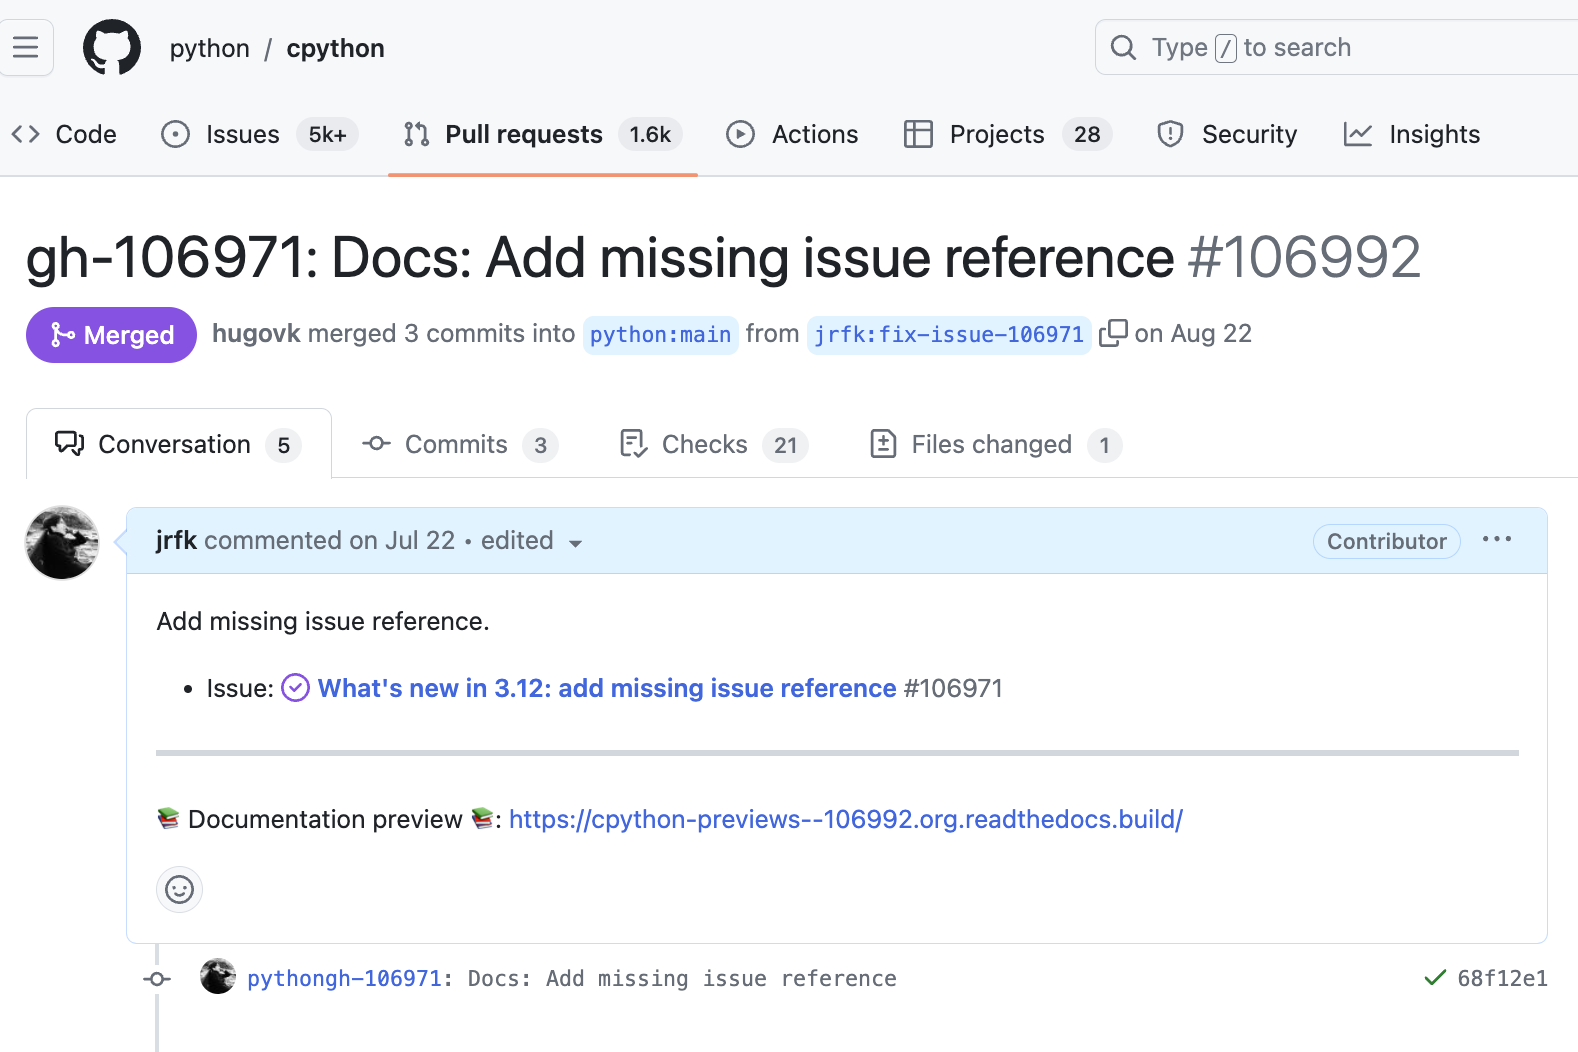Screen dimensions: 1578x1052
Task: Open the documentation preview readthedocs link
Action: (x=845, y=819)
